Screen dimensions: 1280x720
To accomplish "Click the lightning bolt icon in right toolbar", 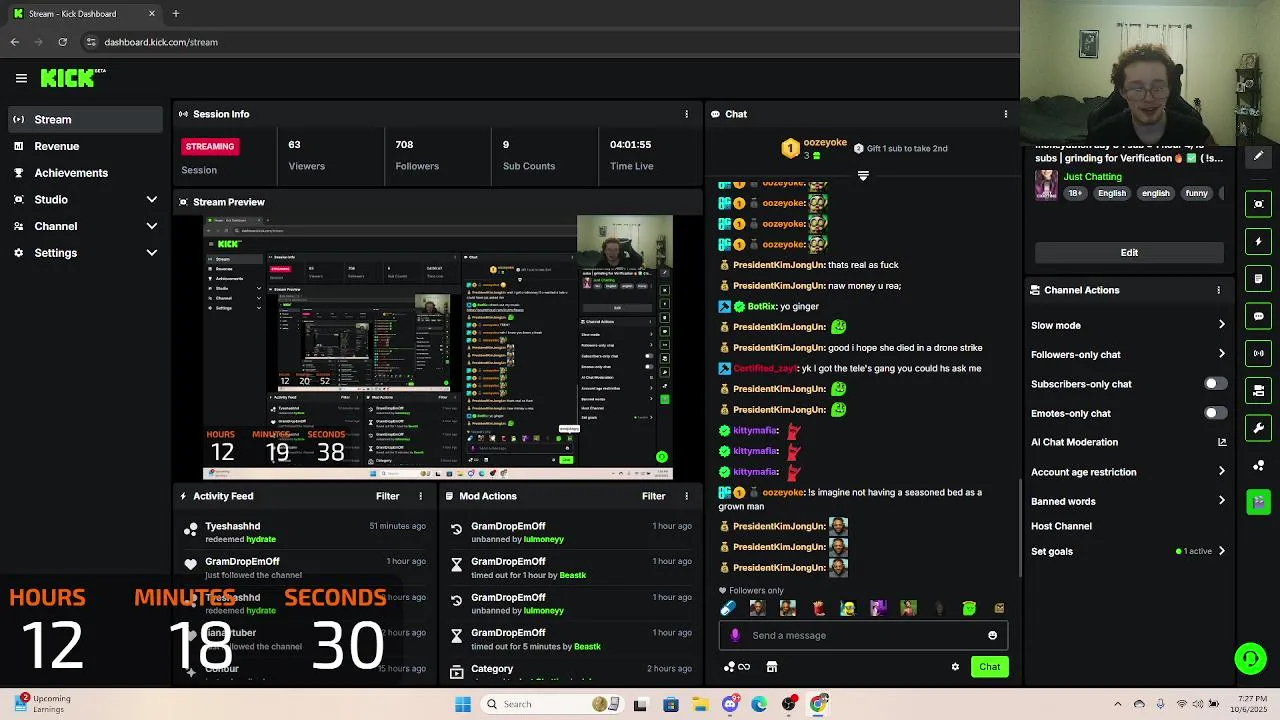I will tap(1258, 241).
